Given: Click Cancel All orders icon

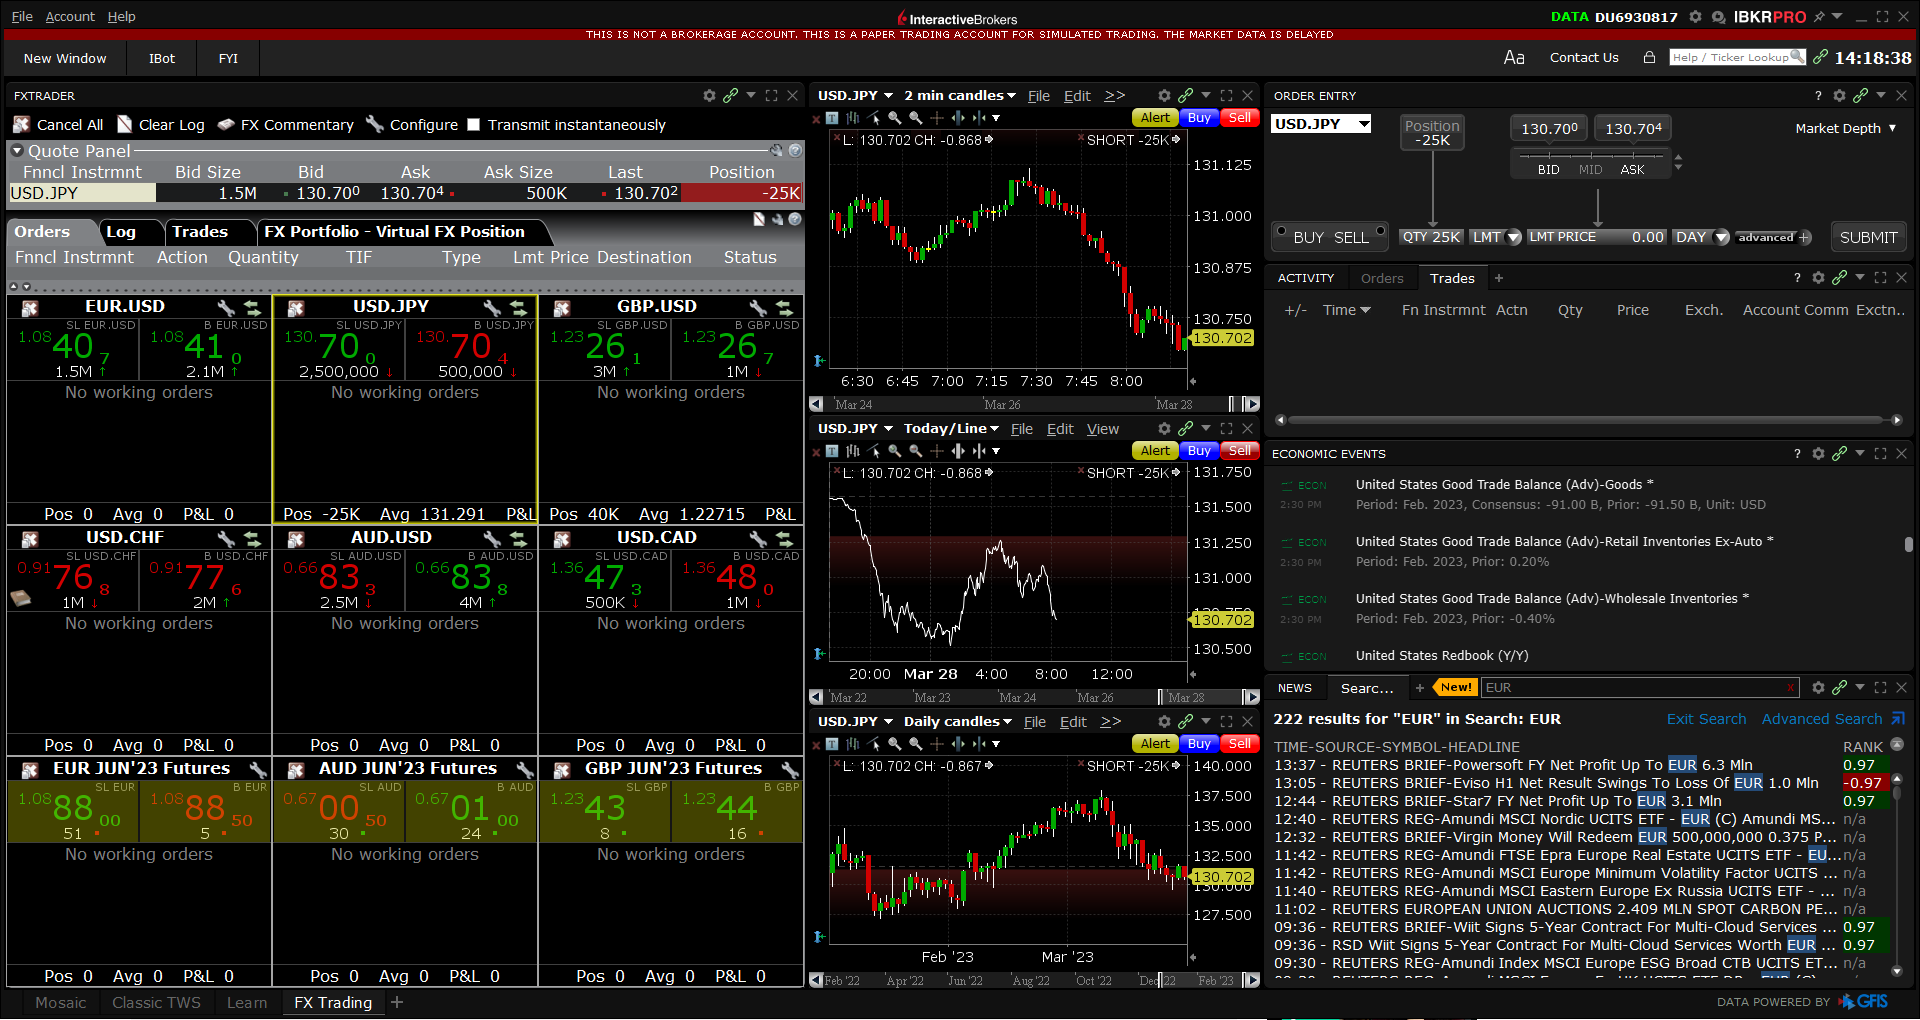Looking at the screenshot, I should click(x=22, y=125).
